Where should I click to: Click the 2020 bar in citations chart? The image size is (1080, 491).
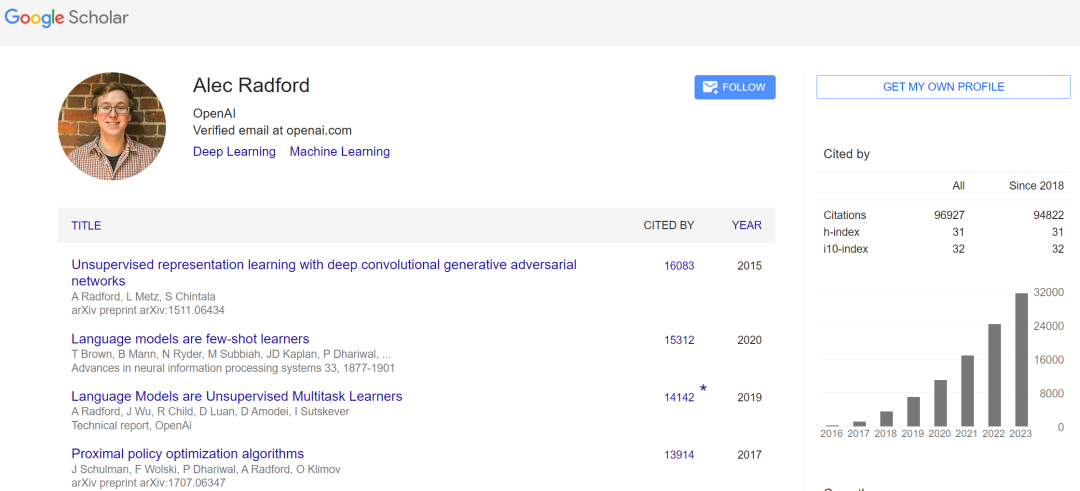point(941,403)
